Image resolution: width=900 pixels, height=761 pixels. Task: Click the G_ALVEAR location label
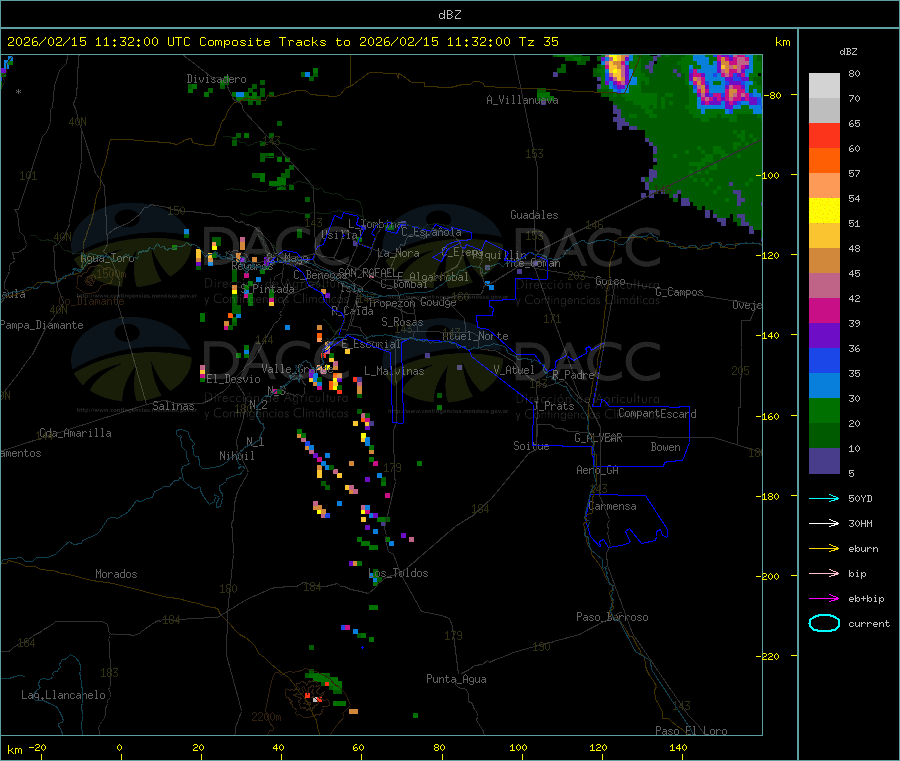click(598, 438)
